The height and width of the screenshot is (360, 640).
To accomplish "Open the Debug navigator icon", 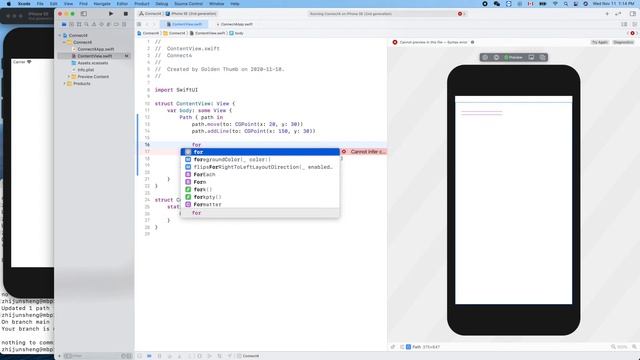I will pos(109,24).
